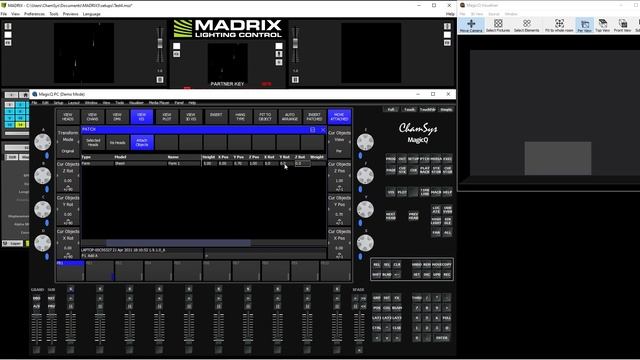Click MADRIX right deck pause icon
This screenshot has height=360, width=640.
(x=295, y=80)
